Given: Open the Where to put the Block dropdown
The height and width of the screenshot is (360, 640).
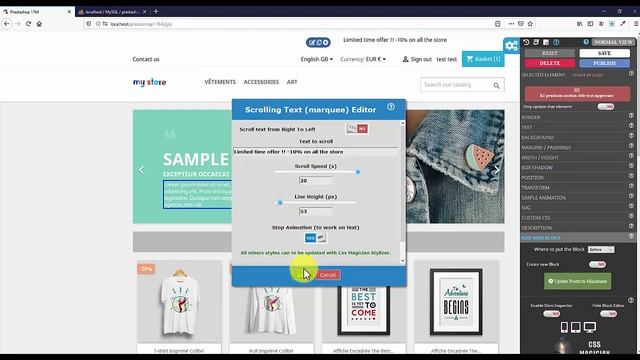Looking at the screenshot, I should click(x=601, y=249).
